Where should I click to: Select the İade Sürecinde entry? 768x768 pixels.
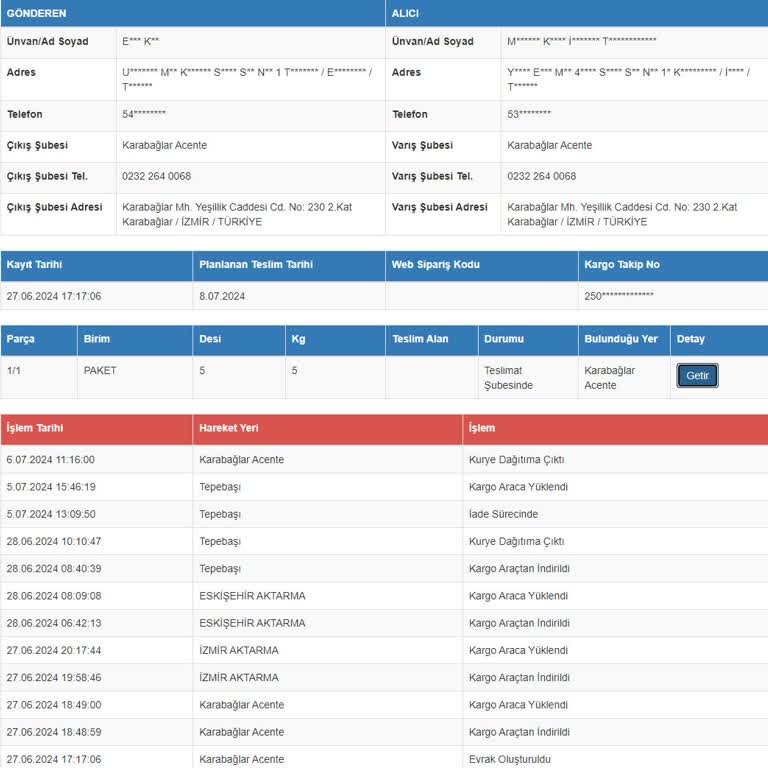(503, 514)
